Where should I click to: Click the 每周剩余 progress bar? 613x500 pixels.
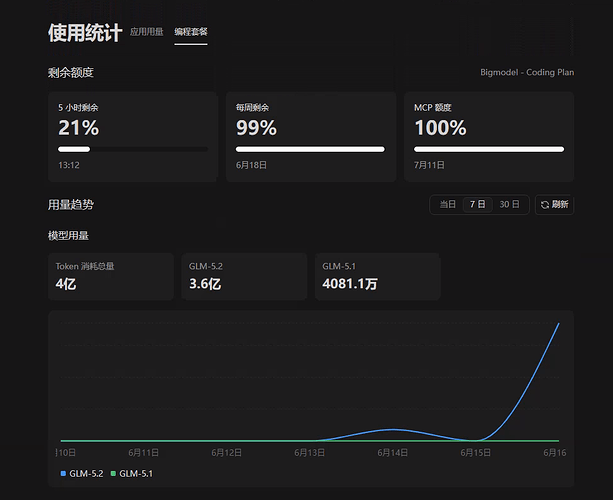point(310,149)
